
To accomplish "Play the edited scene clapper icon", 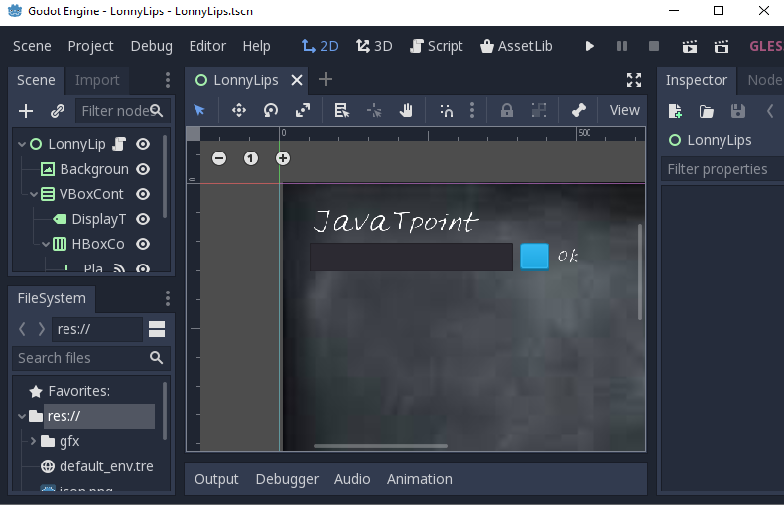I will 690,46.
